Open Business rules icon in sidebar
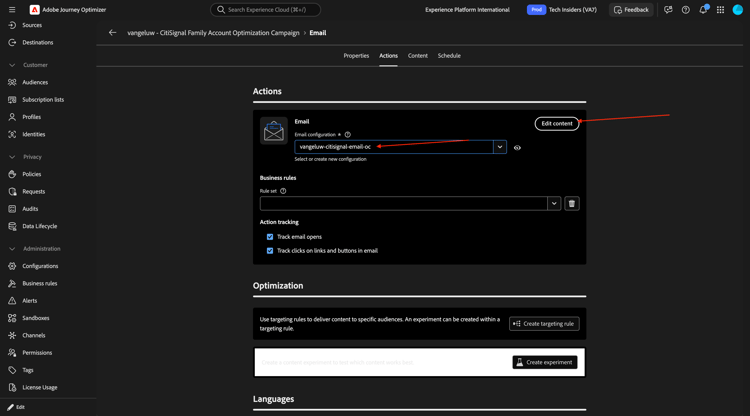750x416 pixels. tap(12, 283)
